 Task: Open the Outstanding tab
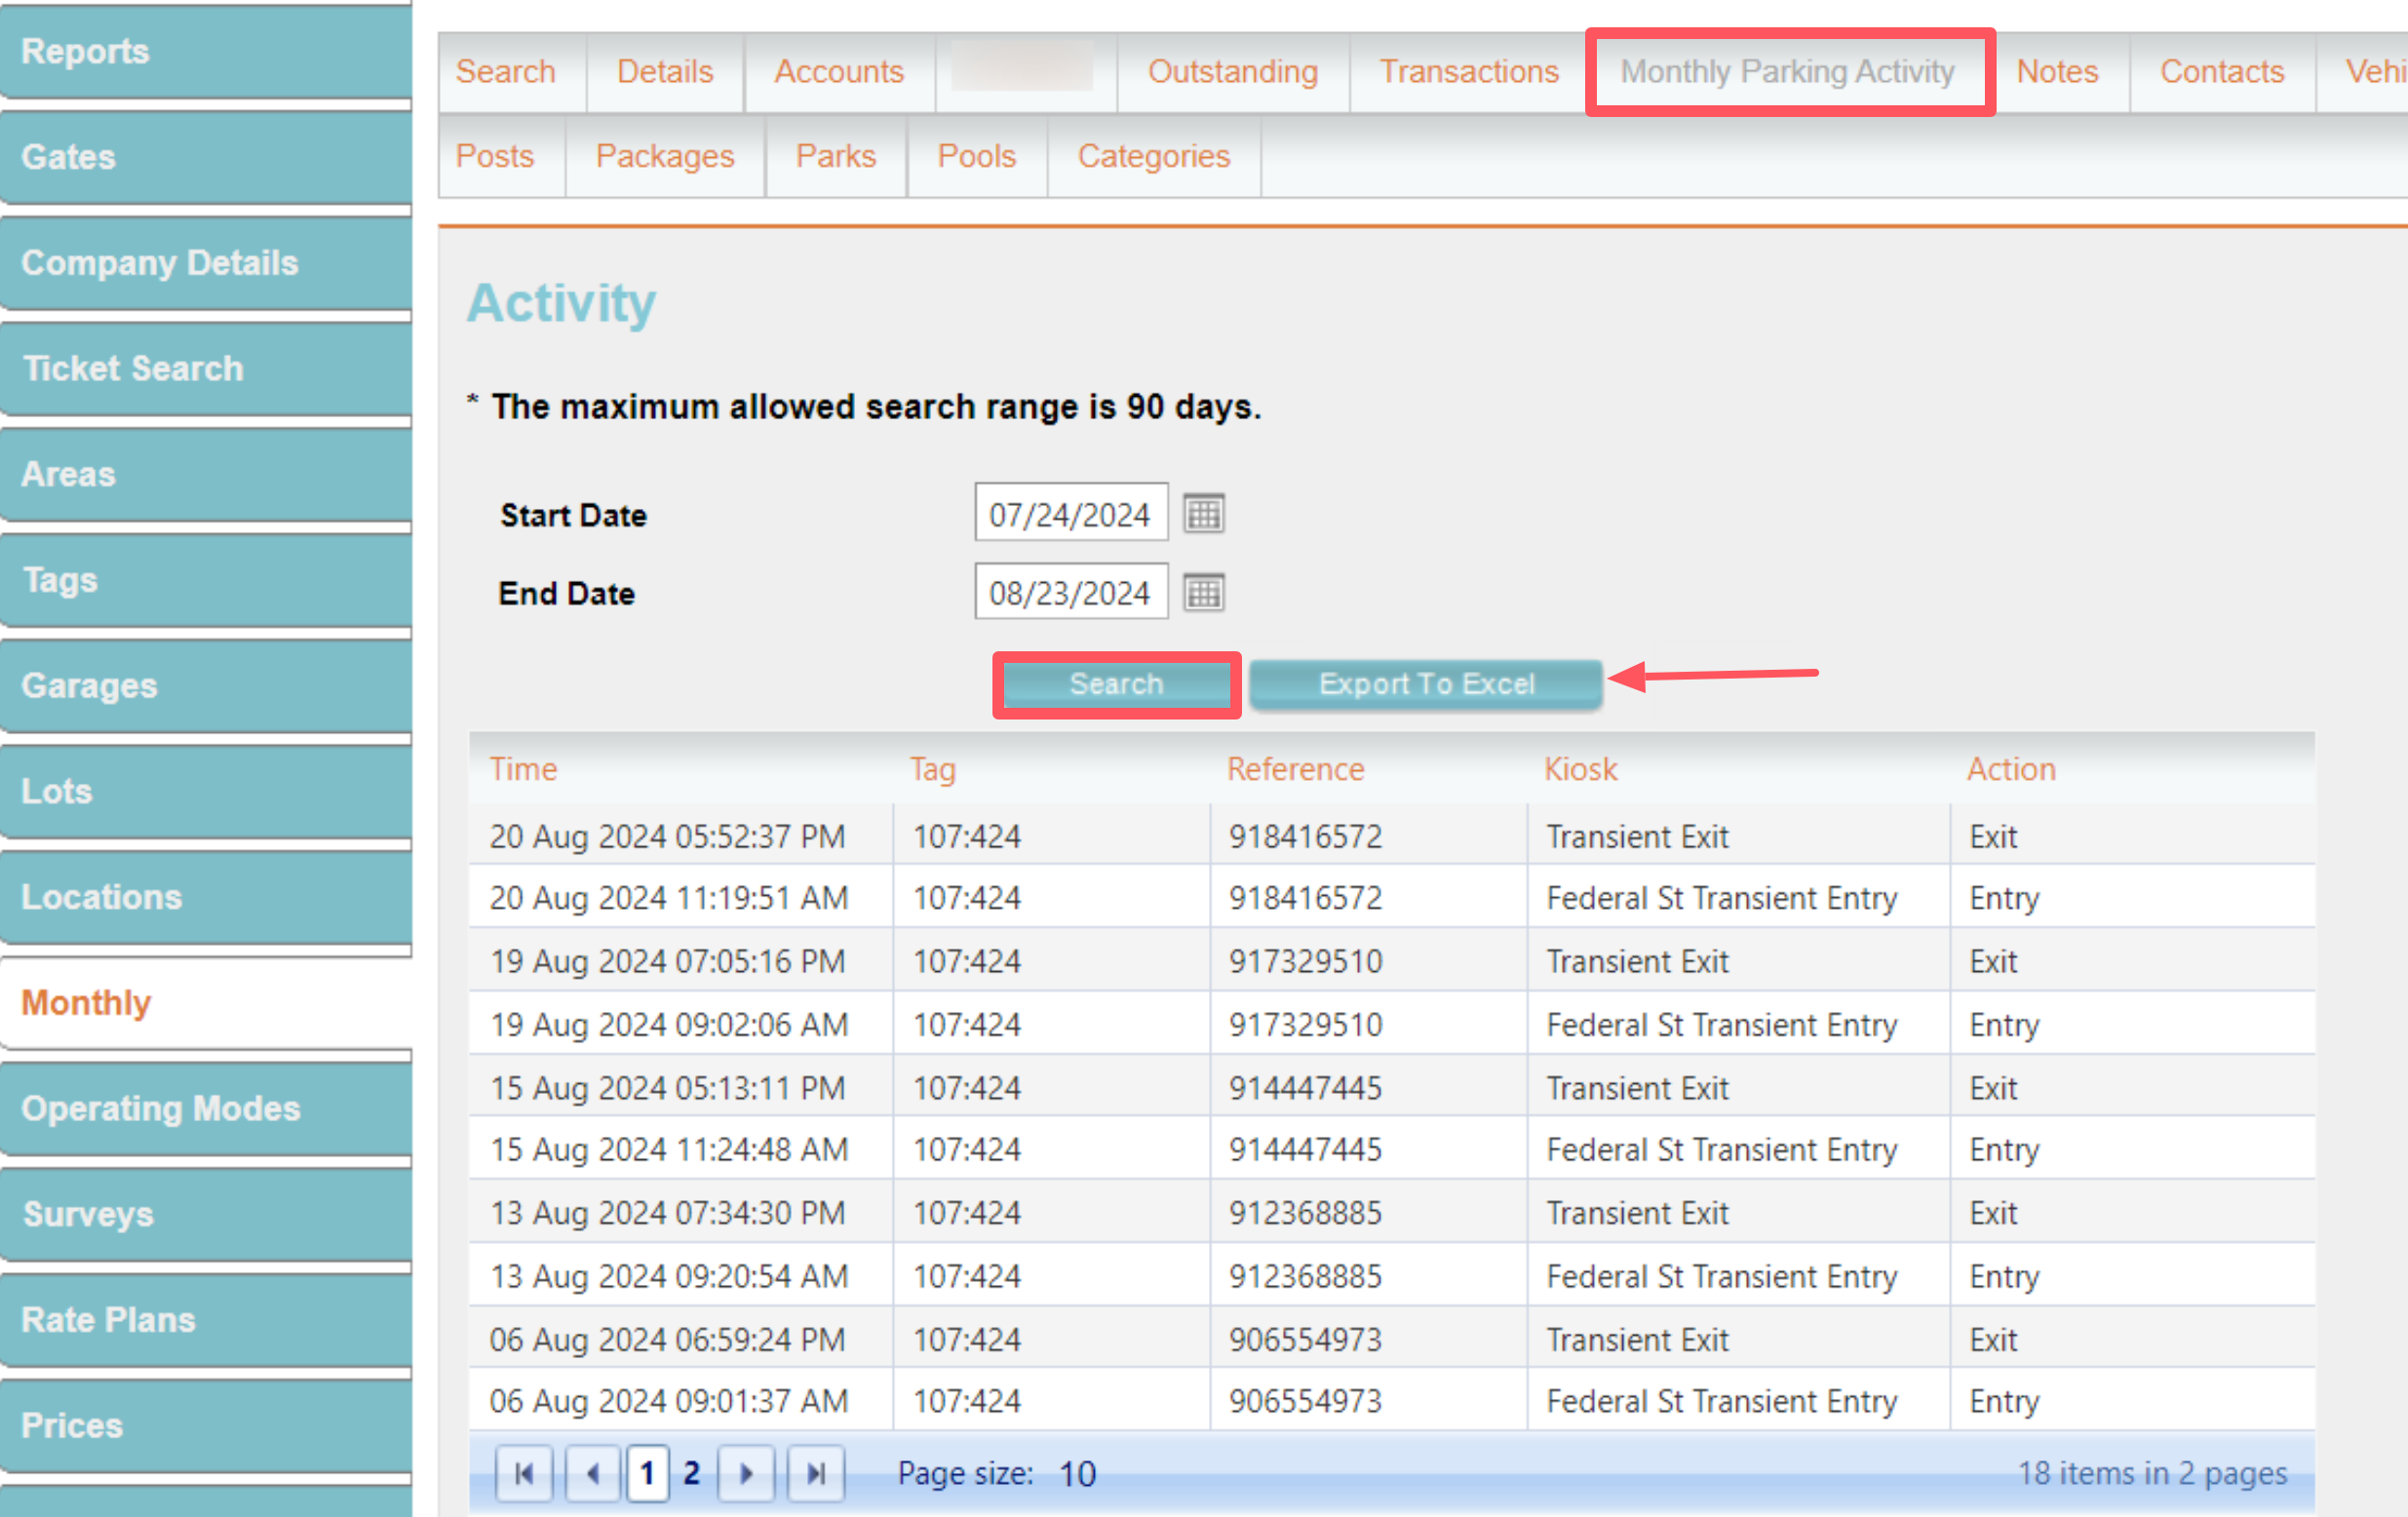pos(1232,72)
